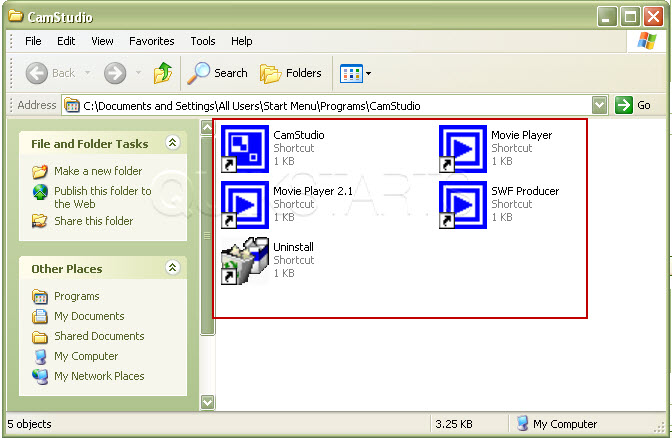Viewport: 672px width, 438px height.
Task: Click My Computer in the status bar
Action: coord(557,424)
